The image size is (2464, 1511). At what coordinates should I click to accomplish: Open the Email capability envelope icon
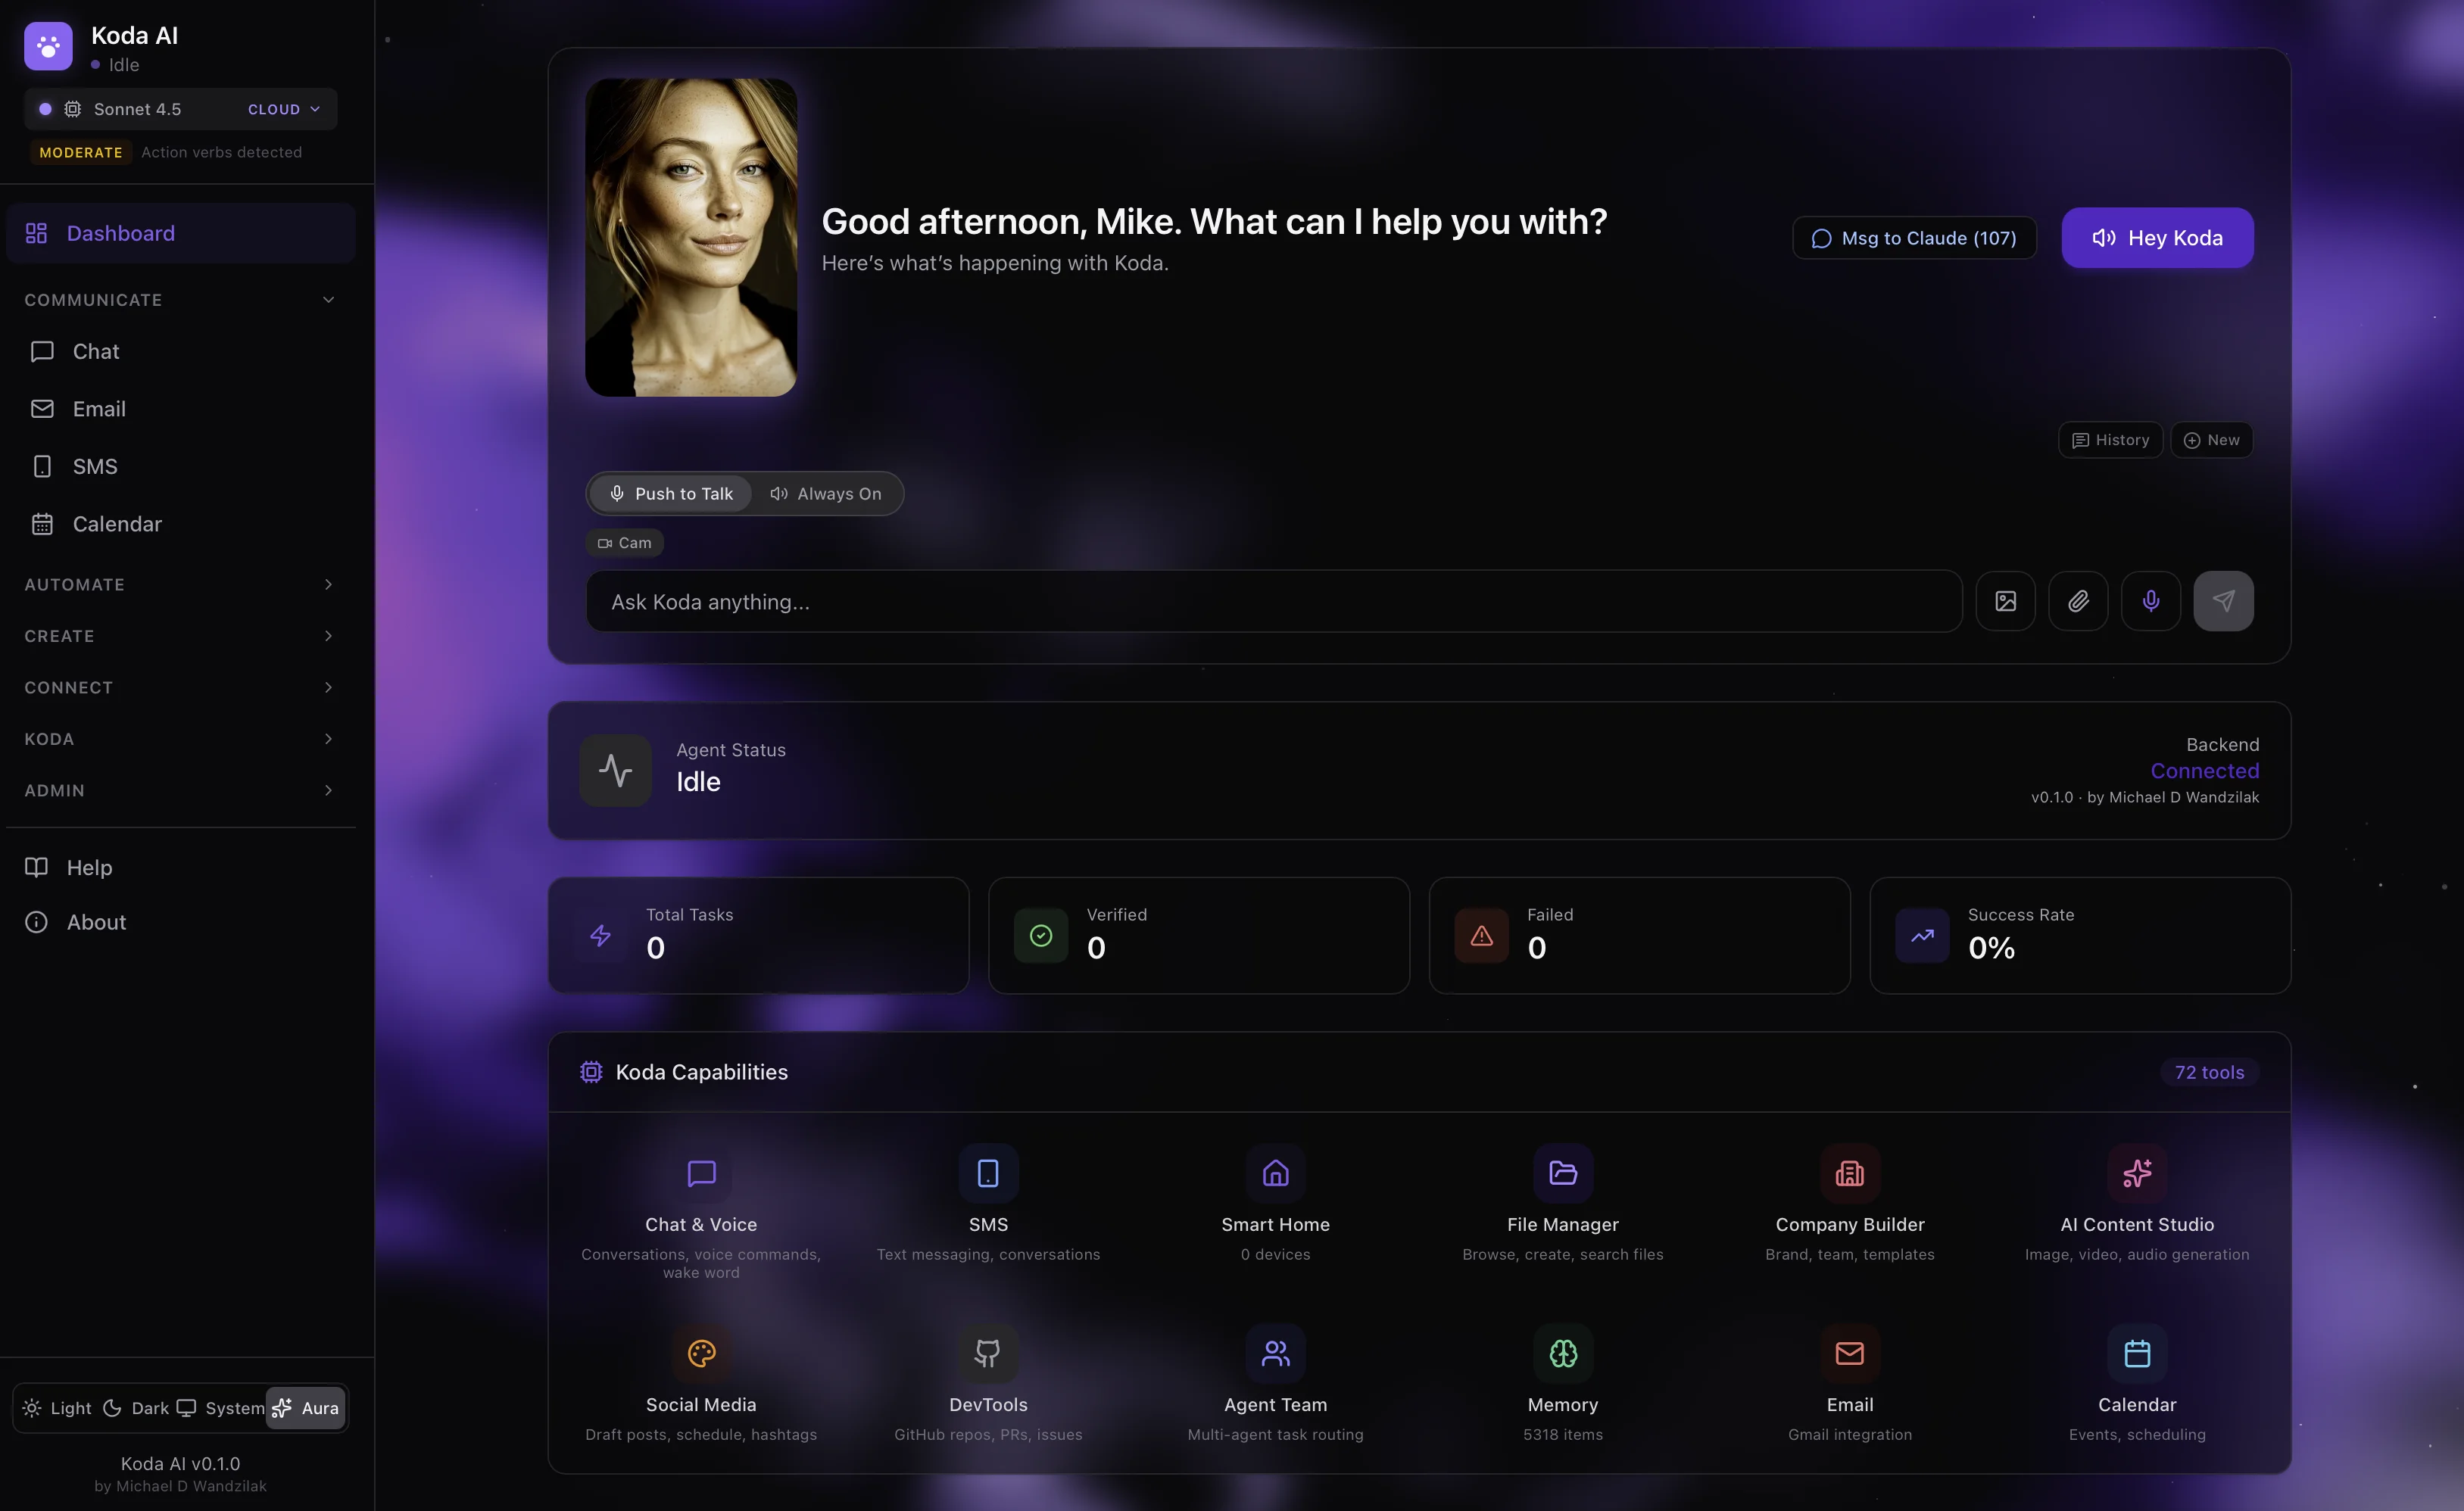pyautogui.click(x=1850, y=1353)
